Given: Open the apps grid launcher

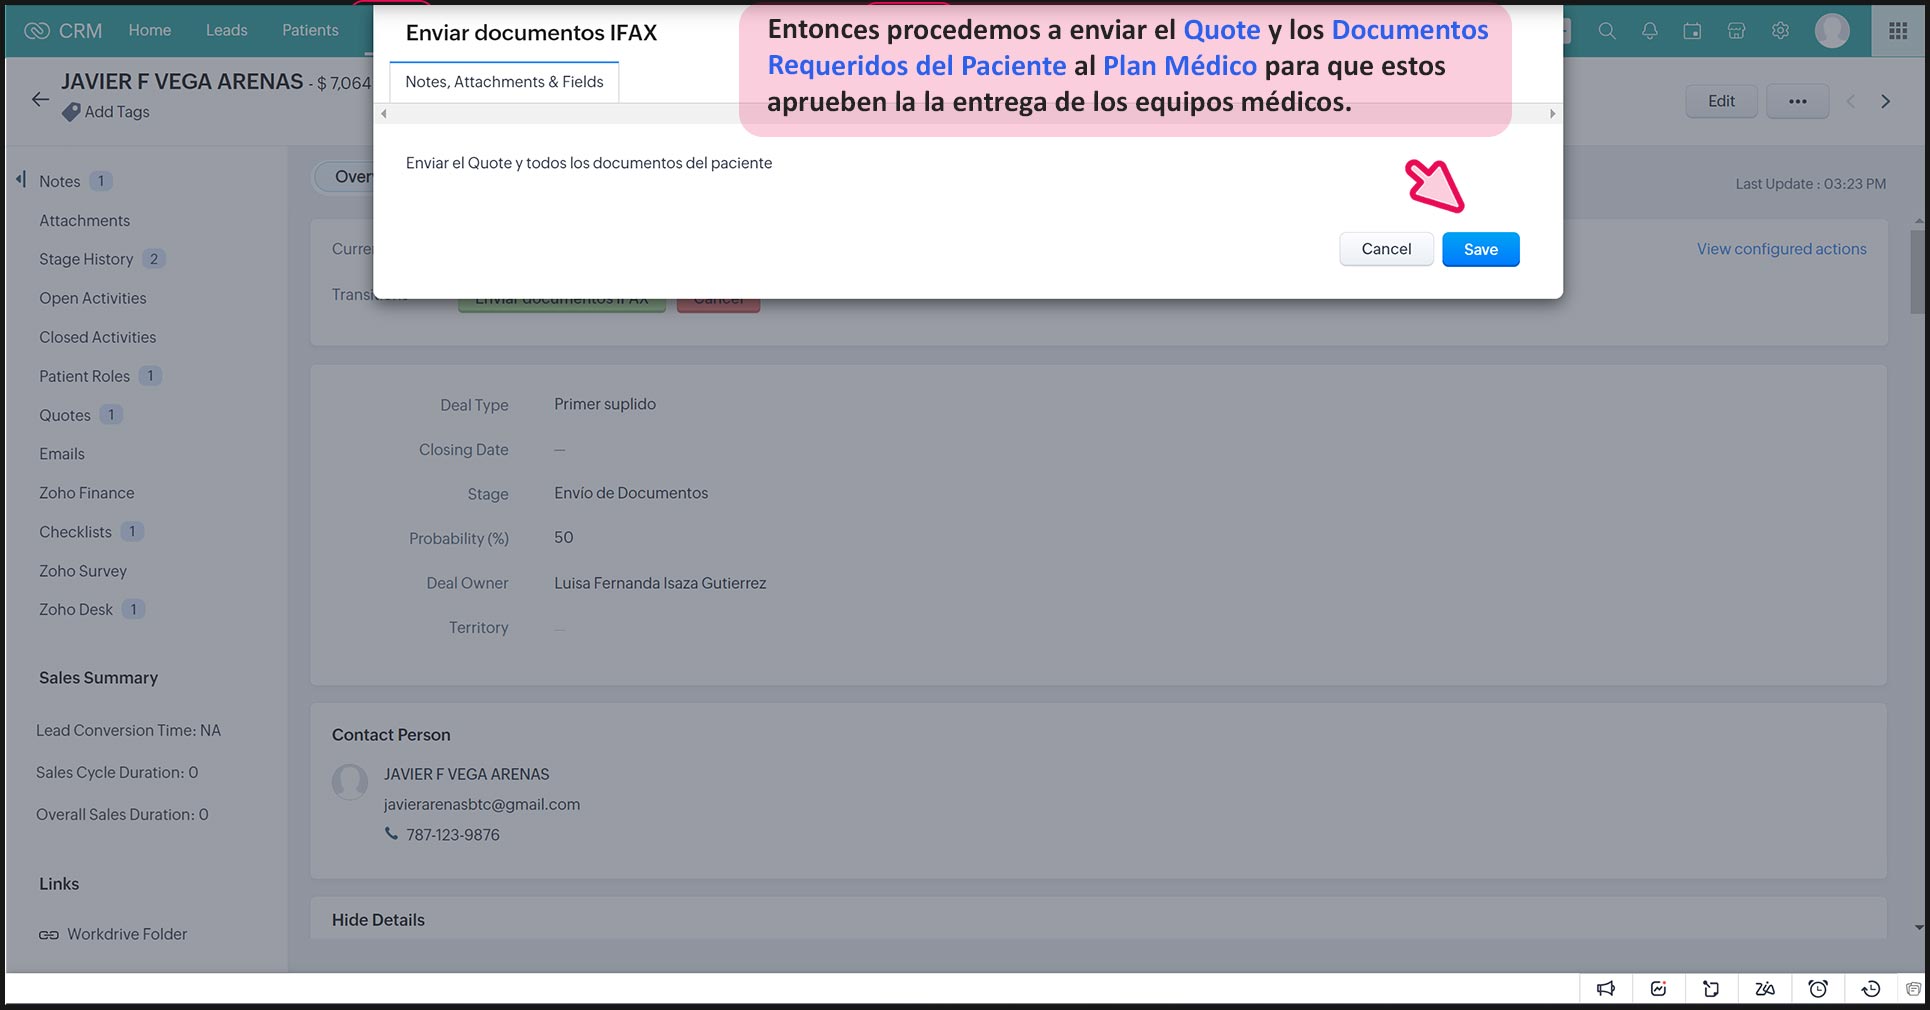Looking at the screenshot, I should point(1898,31).
